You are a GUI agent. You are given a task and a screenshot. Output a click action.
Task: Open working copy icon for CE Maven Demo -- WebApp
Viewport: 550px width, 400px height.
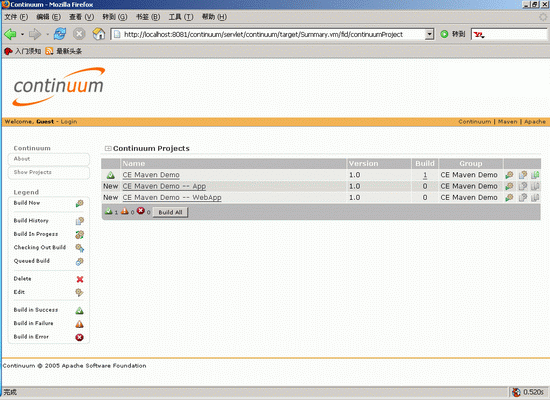[x=535, y=198]
